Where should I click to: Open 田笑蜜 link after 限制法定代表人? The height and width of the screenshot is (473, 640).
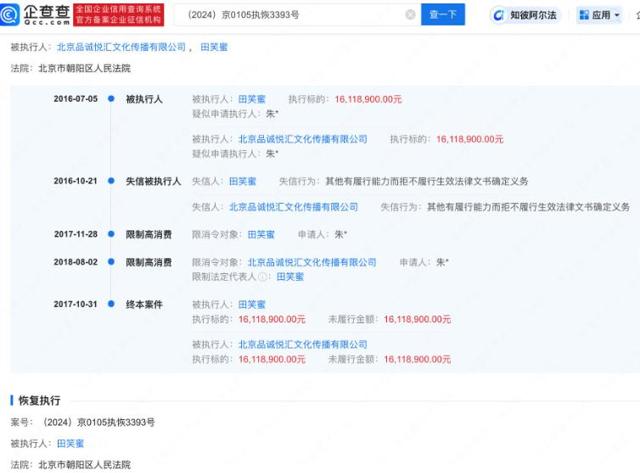[290, 277]
